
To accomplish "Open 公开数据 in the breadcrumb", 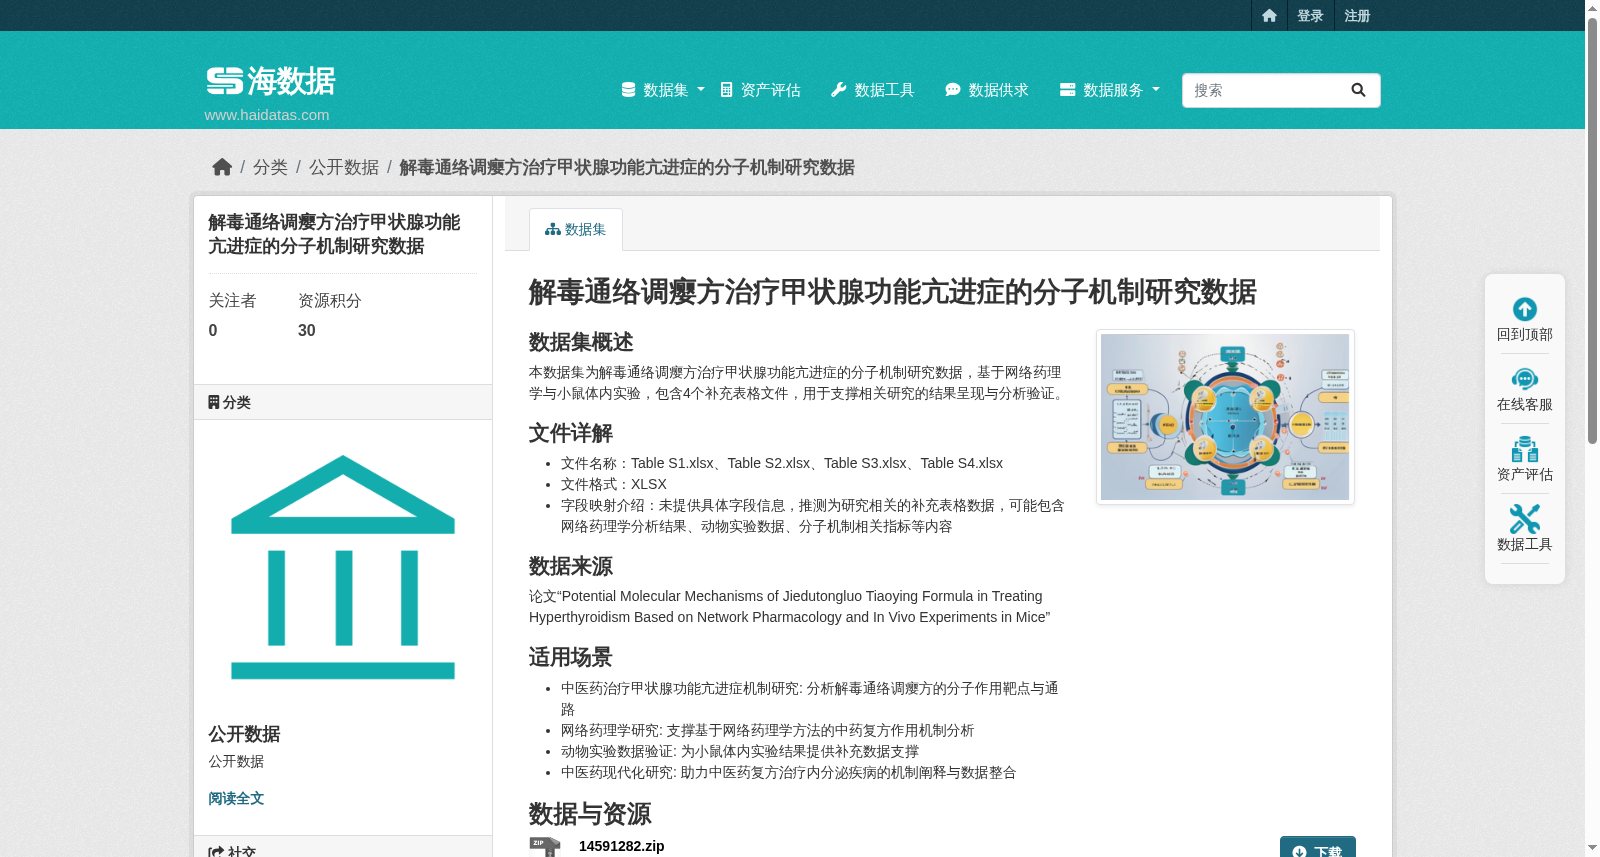I will [x=344, y=167].
